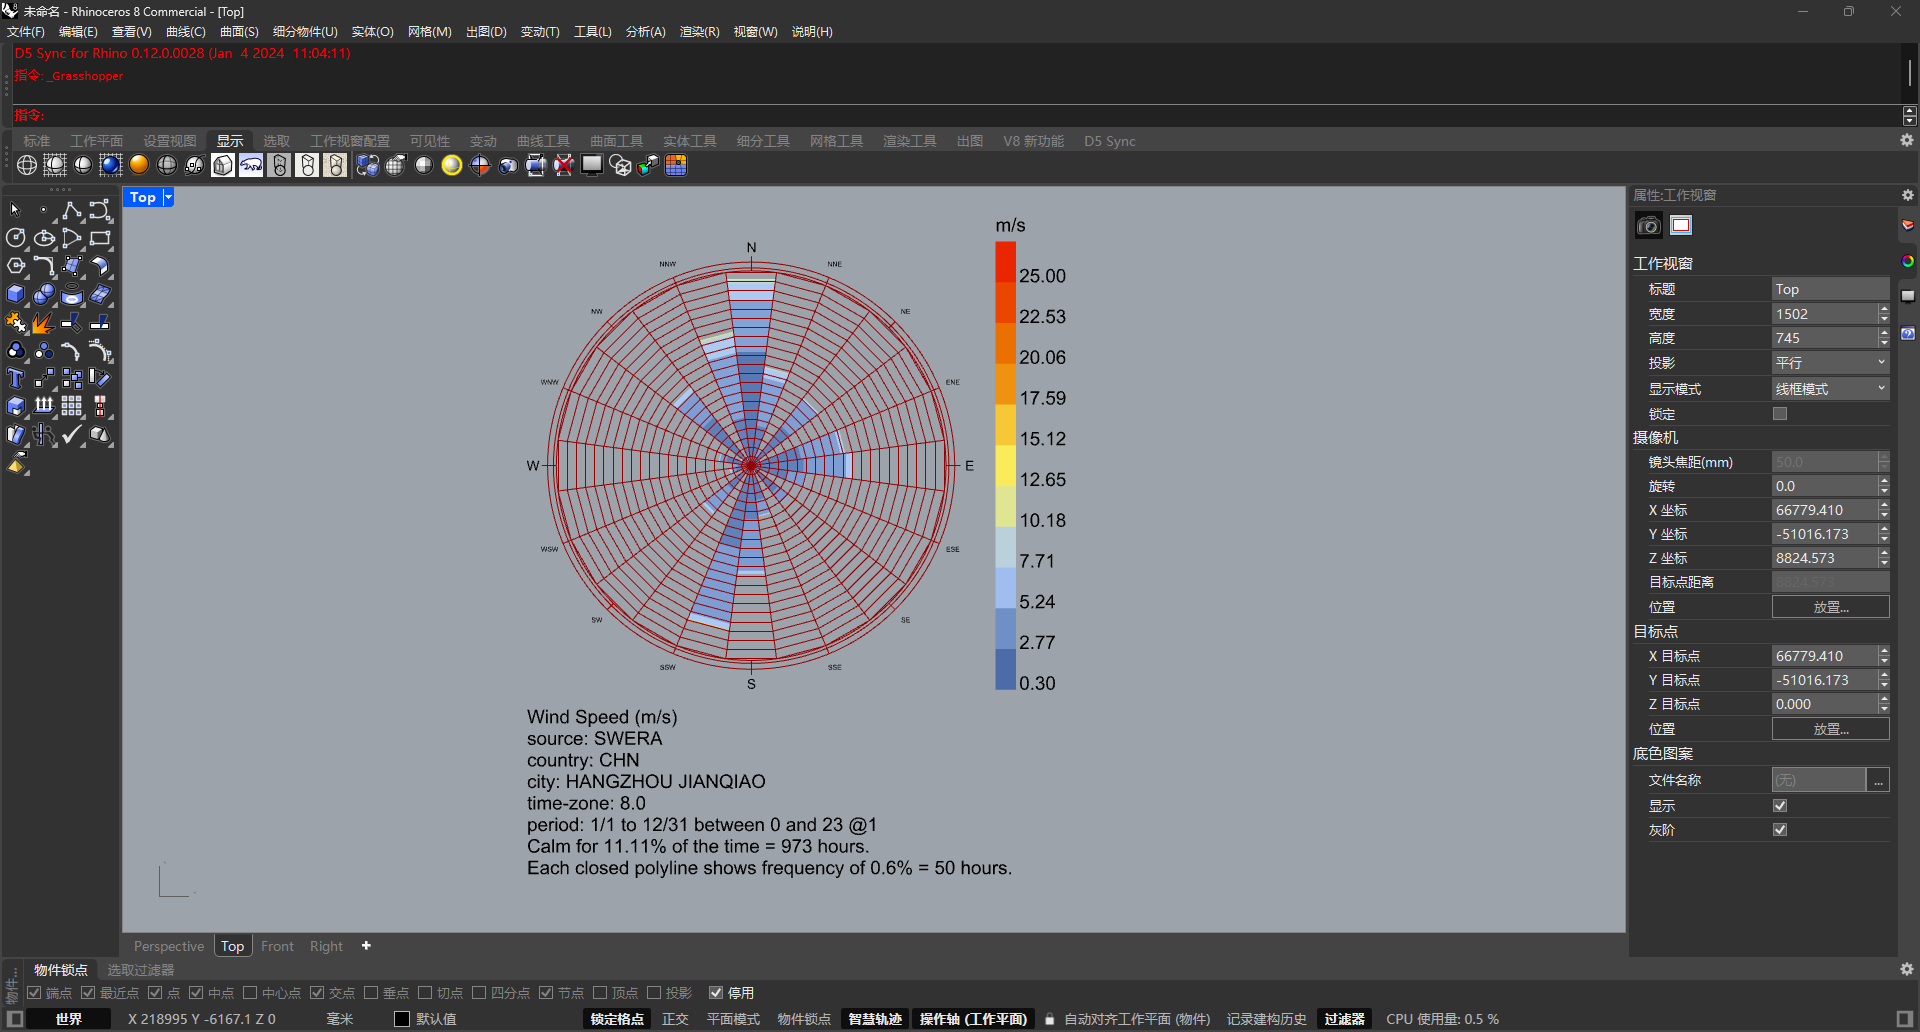
Task: Browse wallpaper file with ... button
Action: (x=1879, y=780)
